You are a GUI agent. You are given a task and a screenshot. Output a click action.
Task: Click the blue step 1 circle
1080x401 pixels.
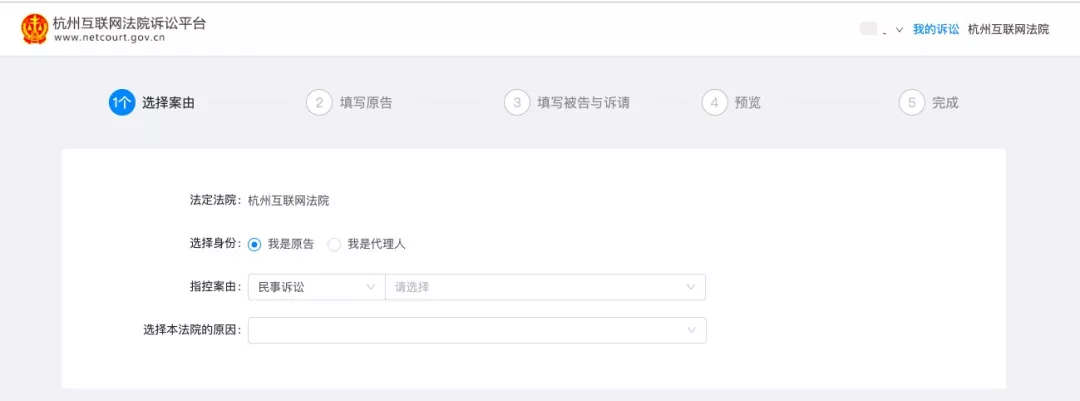coord(122,102)
